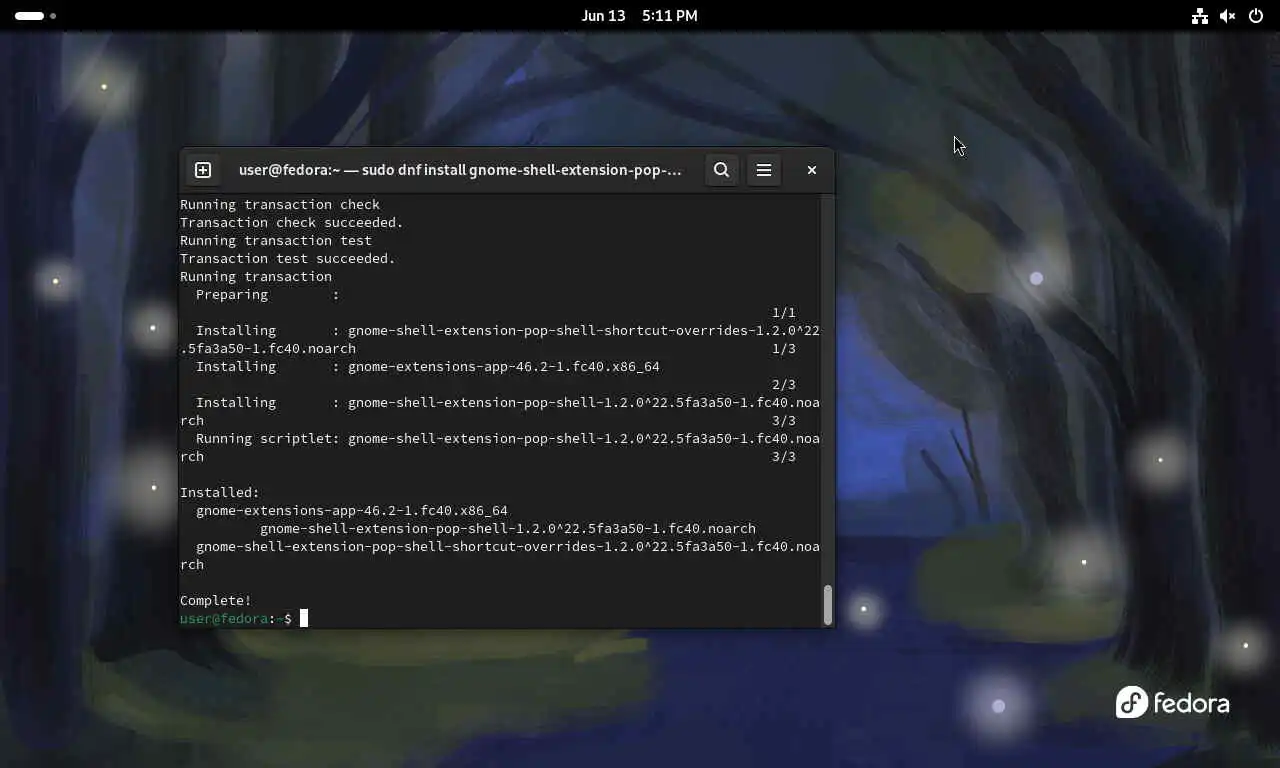Open the wired network status icon
Image resolution: width=1280 pixels, height=768 pixels.
(1199, 16)
